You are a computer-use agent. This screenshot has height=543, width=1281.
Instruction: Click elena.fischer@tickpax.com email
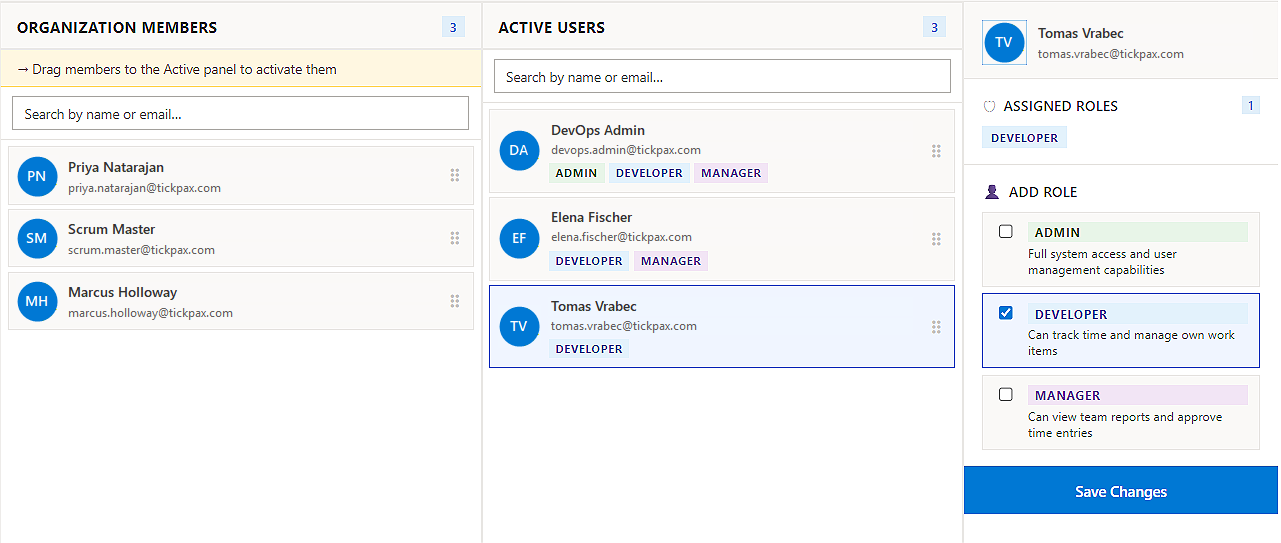tap(621, 237)
